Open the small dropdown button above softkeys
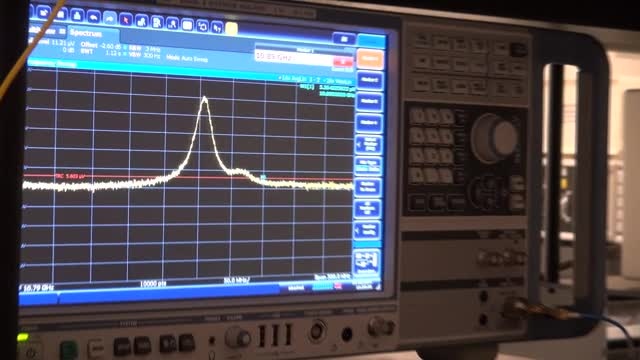This screenshot has height=360, width=640. 344,39
